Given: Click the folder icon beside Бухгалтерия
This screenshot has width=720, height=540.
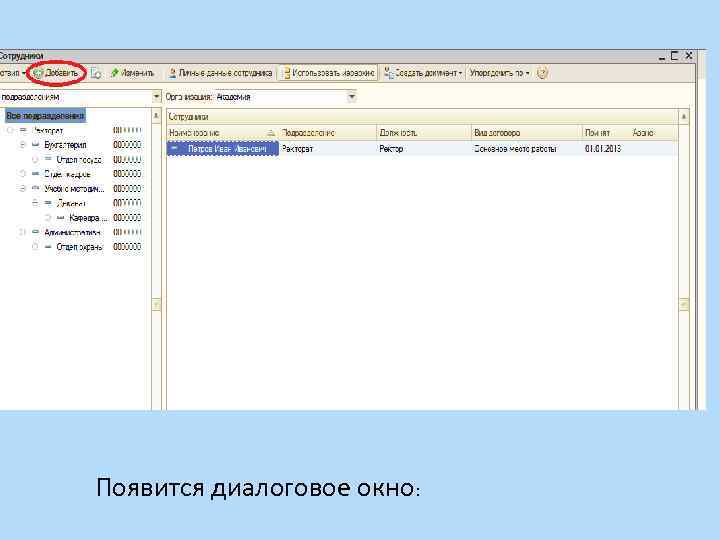Looking at the screenshot, I should tap(35, 145).
